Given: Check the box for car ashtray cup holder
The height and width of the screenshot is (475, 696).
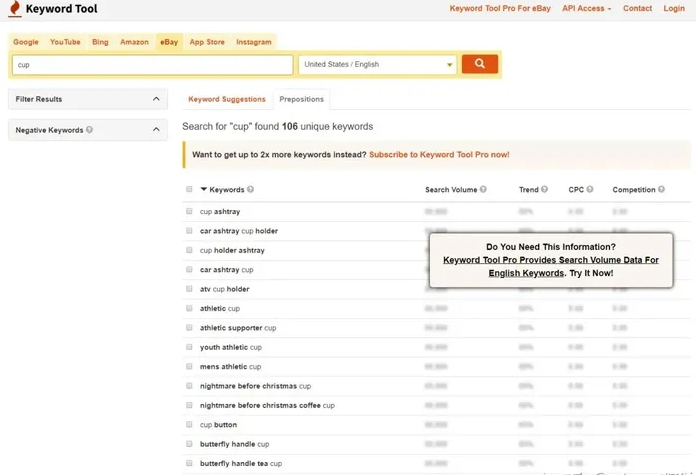Looking at the screenshot, I should click(189, 231).
